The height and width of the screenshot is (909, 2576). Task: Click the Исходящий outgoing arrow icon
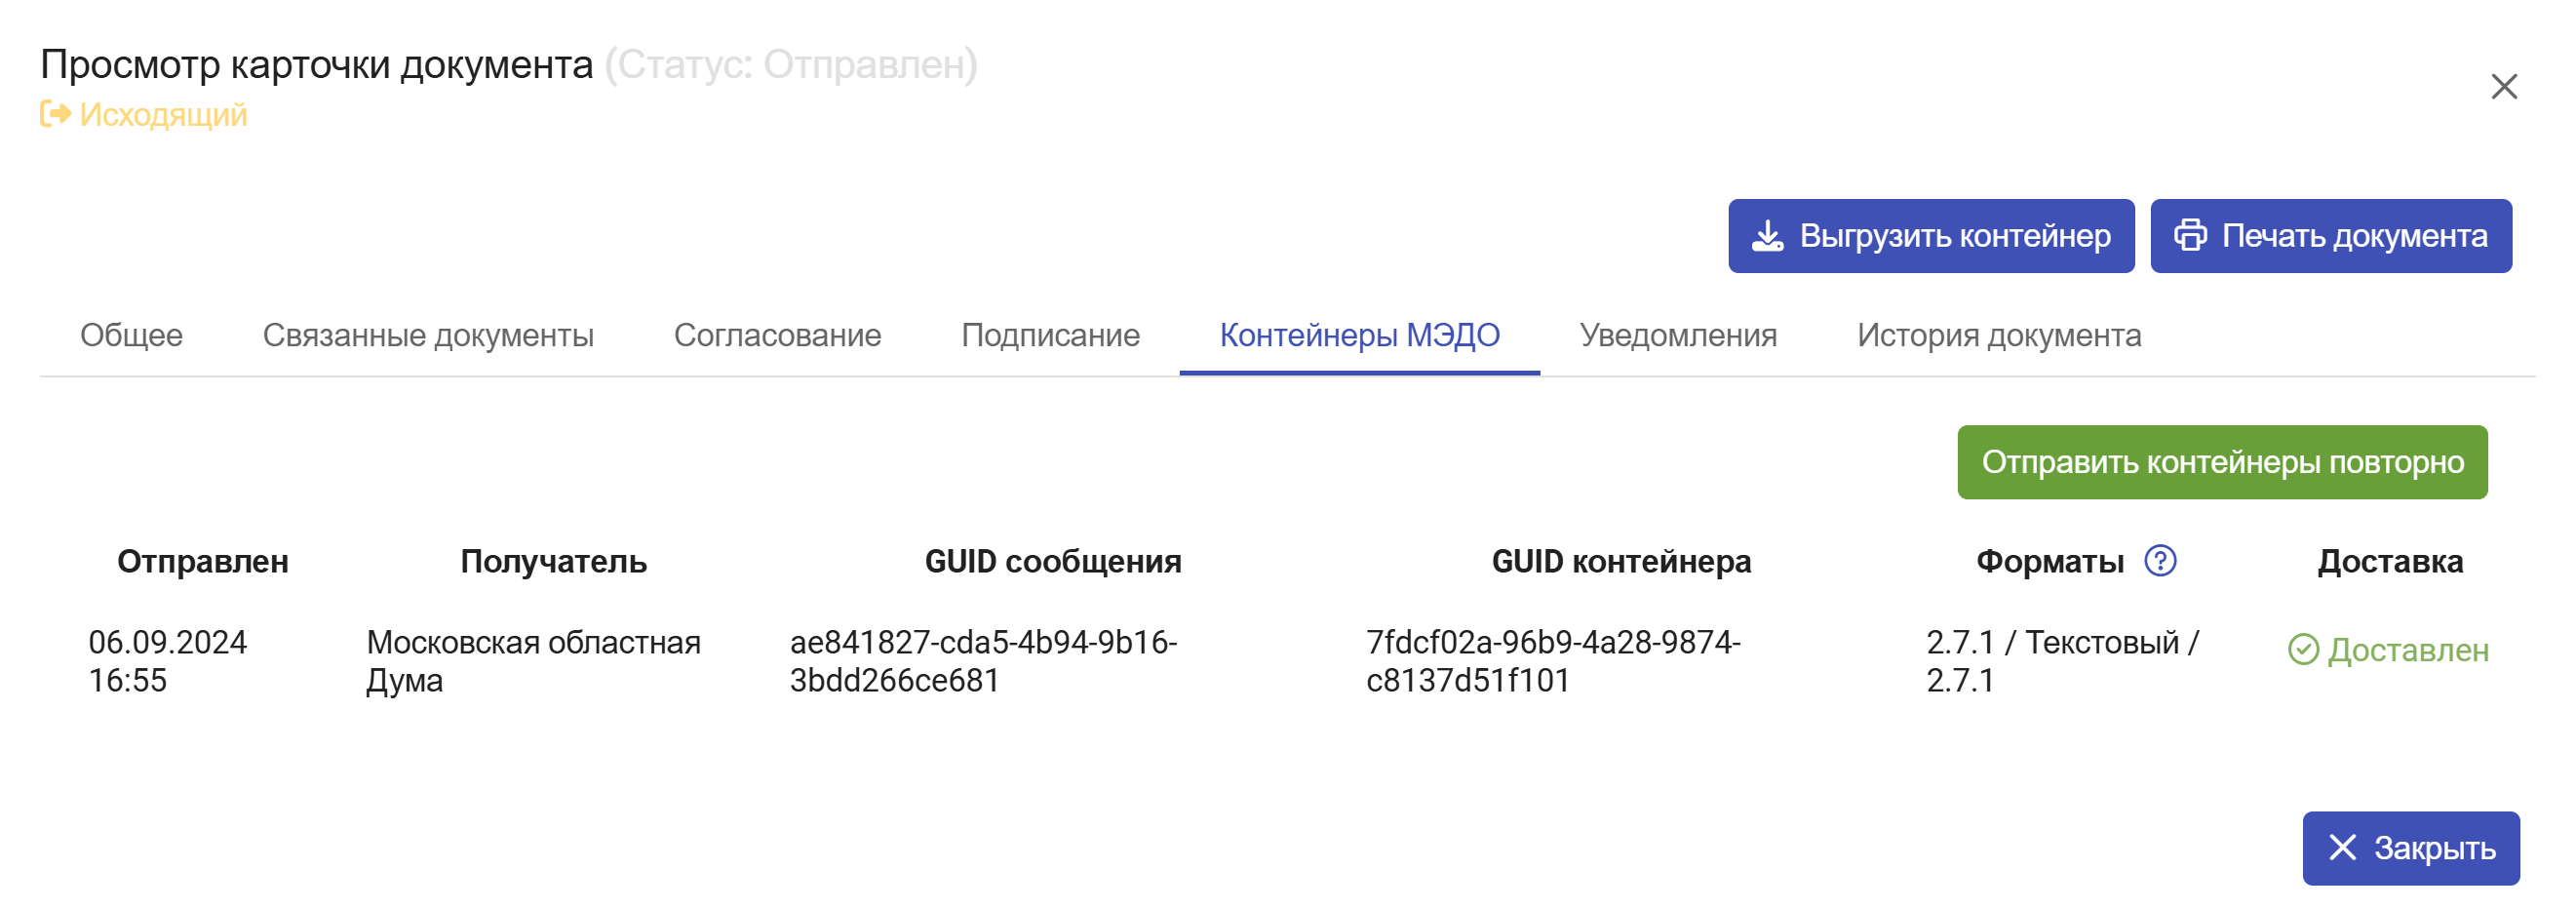click(x=55, y=115)
